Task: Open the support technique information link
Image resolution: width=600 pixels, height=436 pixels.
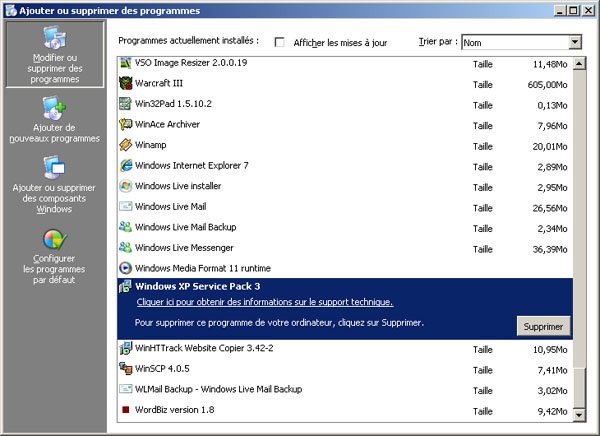Action: click(x=265, y=302)
